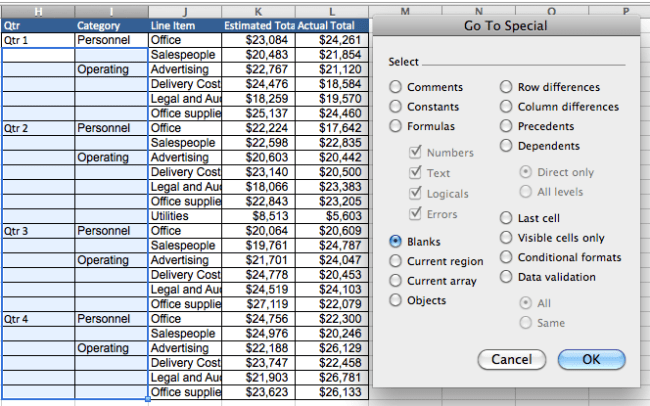Choose Visible cells only option

507,238
